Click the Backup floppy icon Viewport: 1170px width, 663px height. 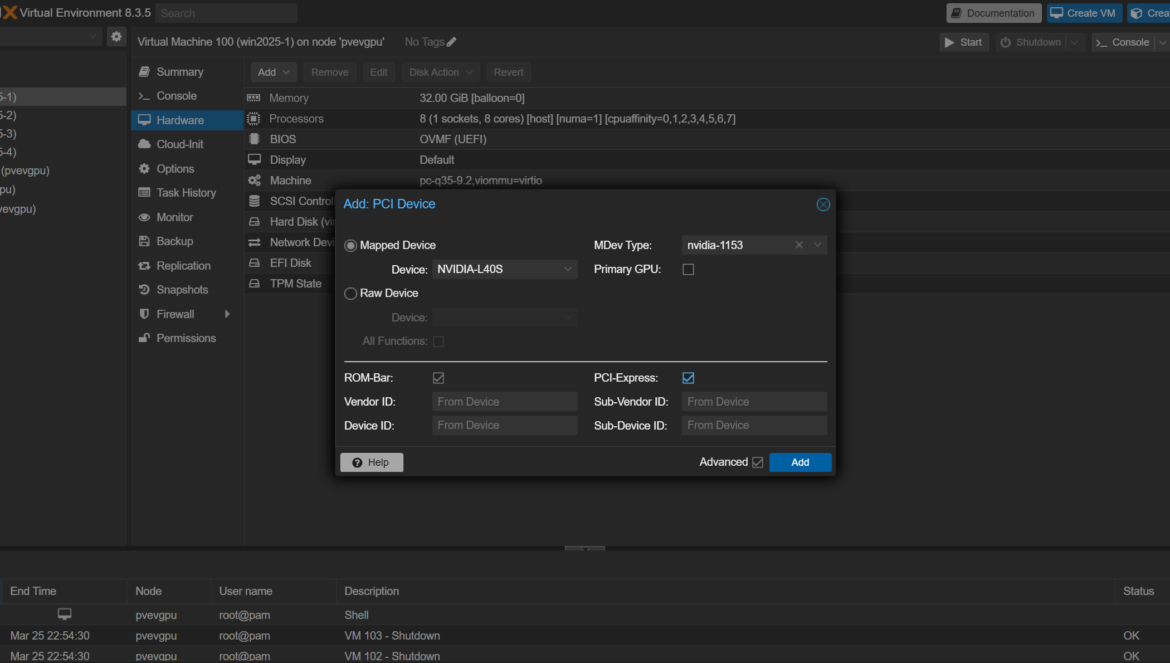(144, 241)
